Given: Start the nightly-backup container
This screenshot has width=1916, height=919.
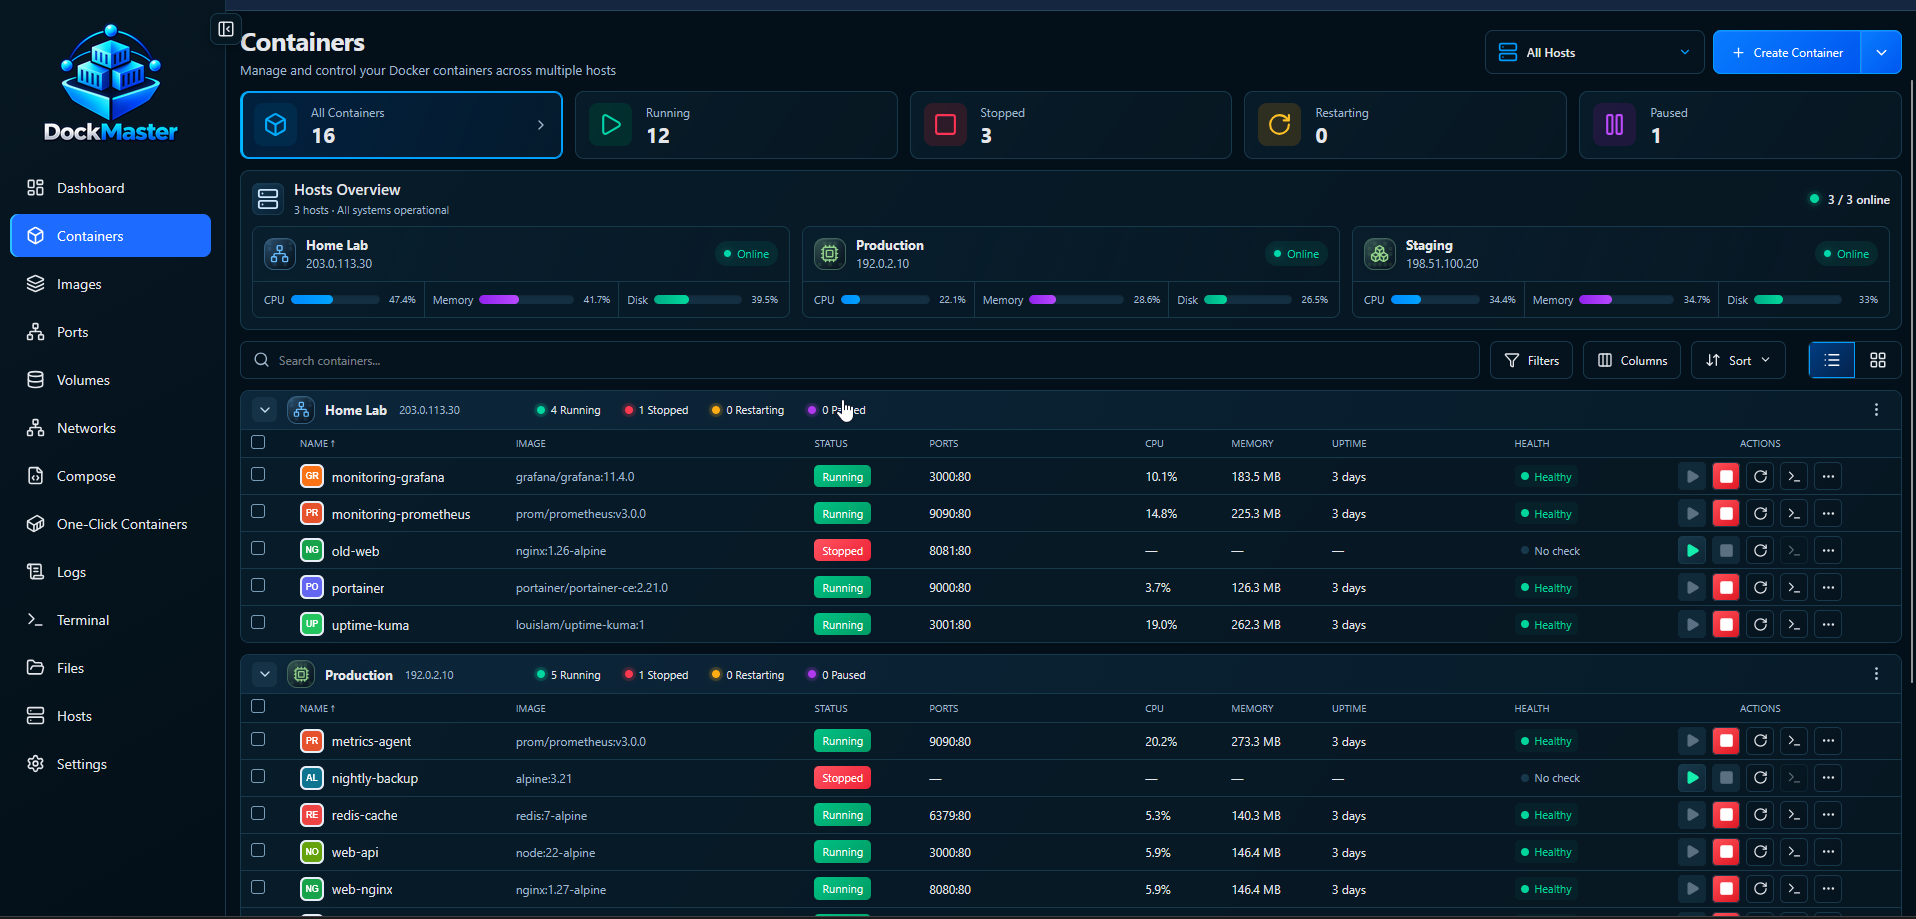Looking at the screenshot, I should (1692, 778).
